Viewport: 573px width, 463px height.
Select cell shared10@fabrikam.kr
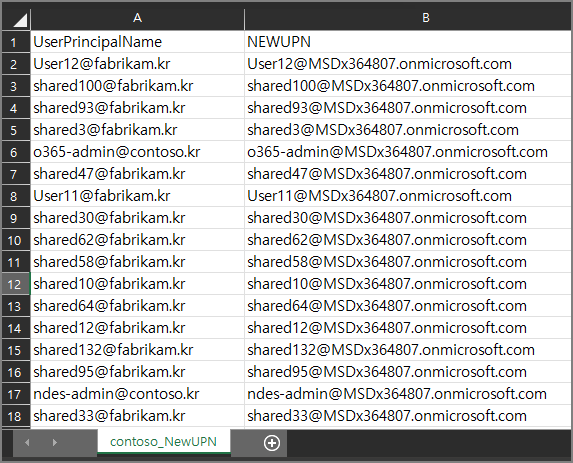[137, 284]
